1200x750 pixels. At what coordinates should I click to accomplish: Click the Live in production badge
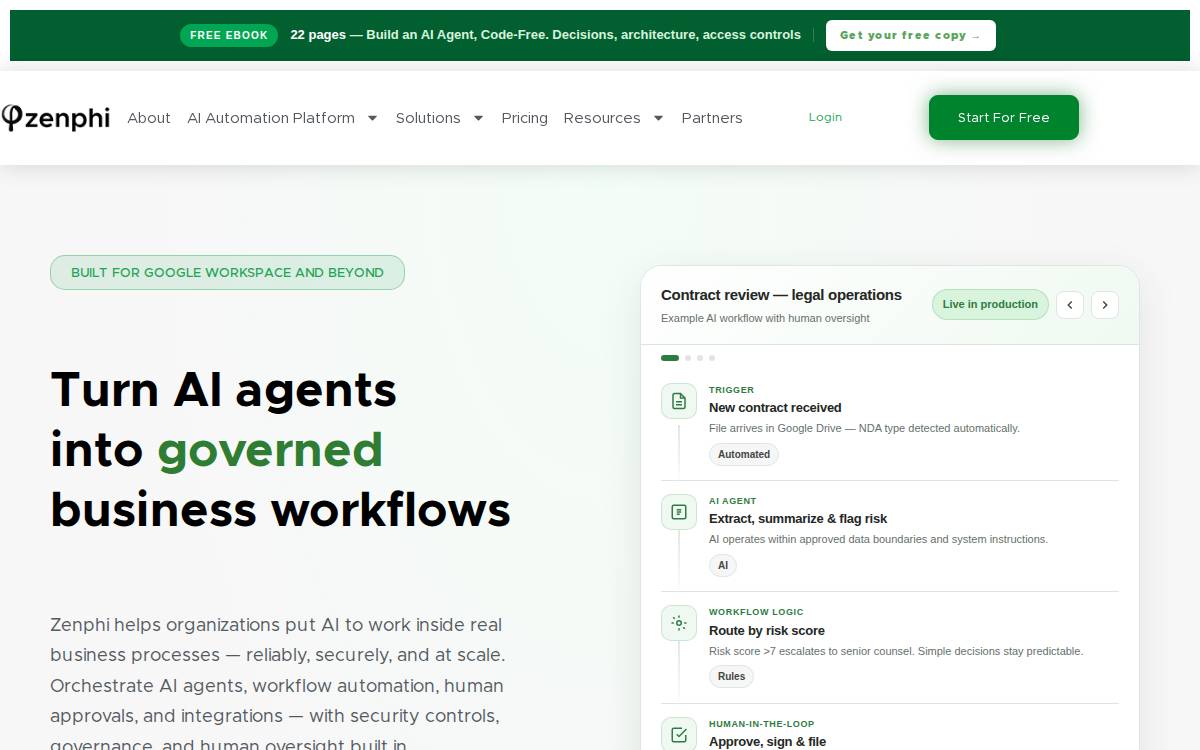coord(990,305)
